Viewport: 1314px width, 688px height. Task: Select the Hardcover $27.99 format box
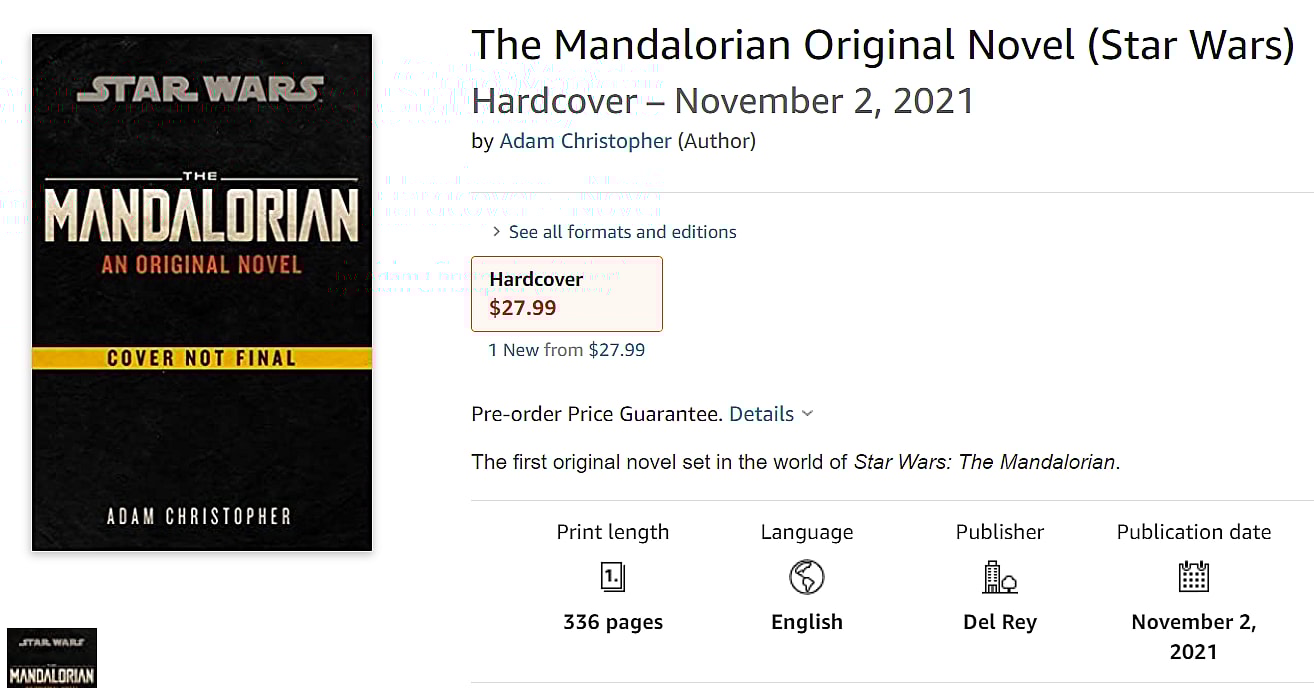pos(567,293)
